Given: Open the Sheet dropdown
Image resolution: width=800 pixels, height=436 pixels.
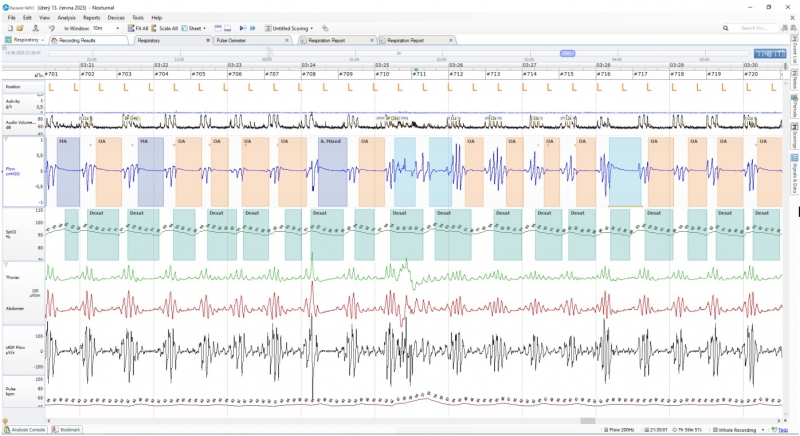Looking at the screenshot, I should (194, 29).
